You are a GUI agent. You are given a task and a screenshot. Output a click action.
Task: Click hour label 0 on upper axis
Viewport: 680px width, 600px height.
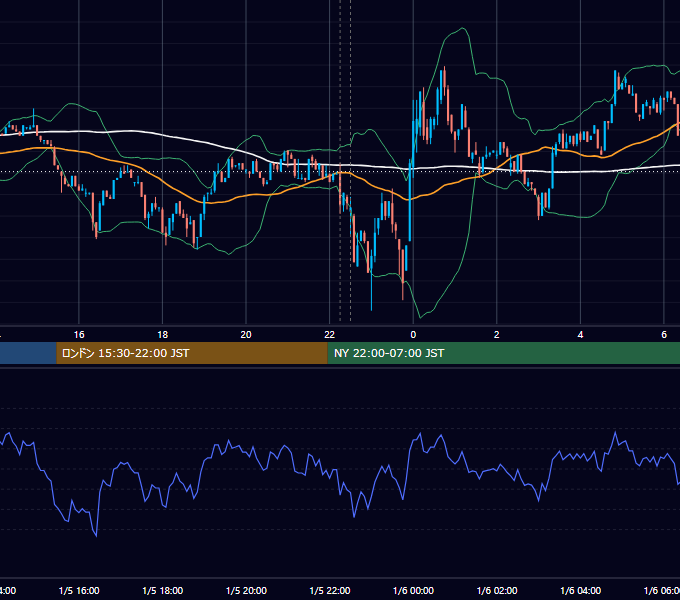[413, 334]
